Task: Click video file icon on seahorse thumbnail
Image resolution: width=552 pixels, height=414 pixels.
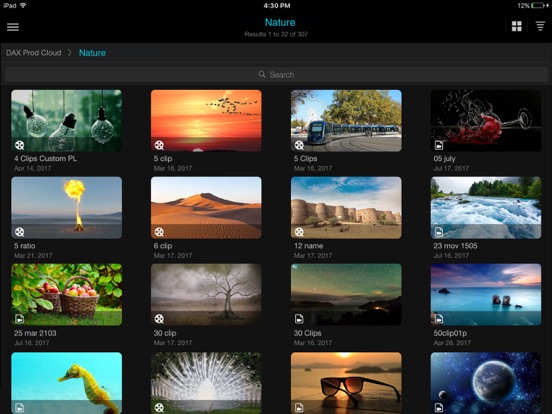Action: [x=20, y=408]
